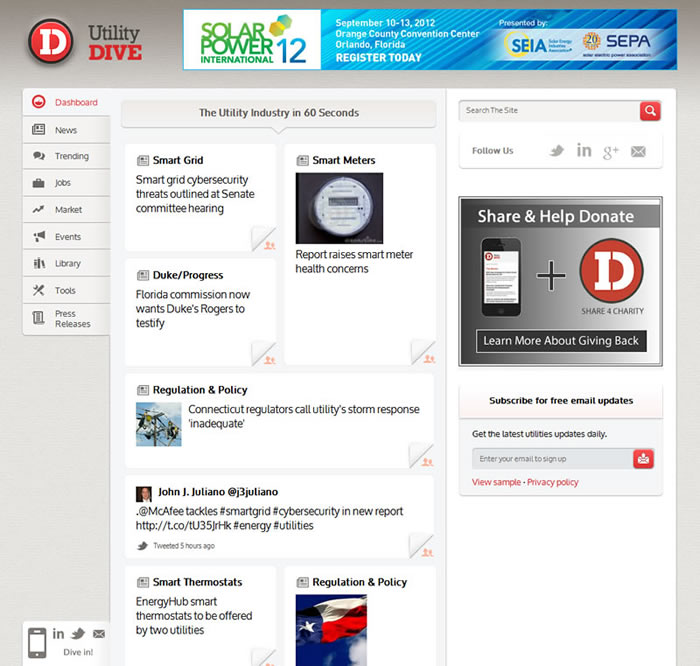Click the Tweeted 5 hours ago bird icon
The height and width of the screenshot is (666, 700).
coord(142,546)
